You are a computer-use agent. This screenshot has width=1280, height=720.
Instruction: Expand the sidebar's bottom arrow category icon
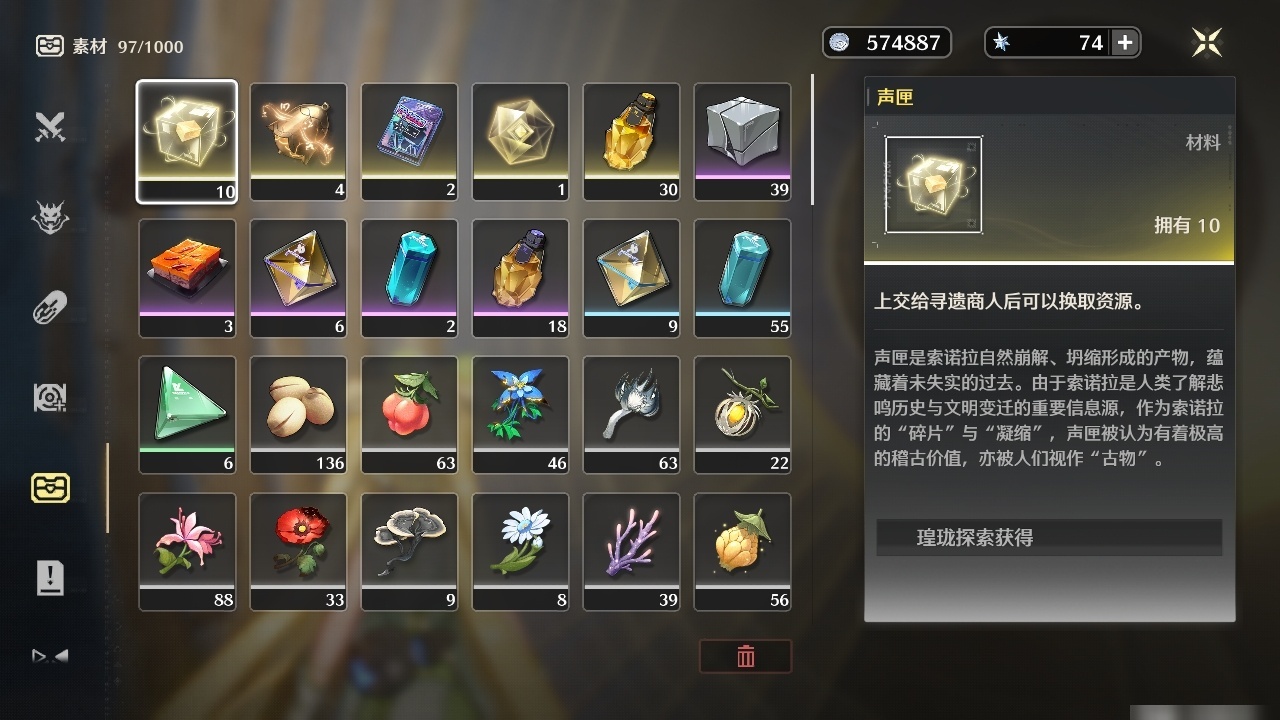[50, 657]
